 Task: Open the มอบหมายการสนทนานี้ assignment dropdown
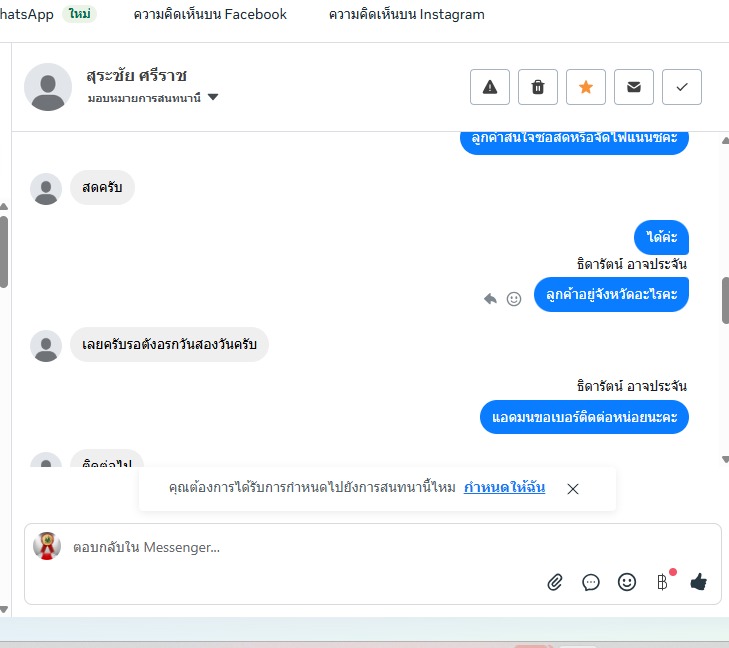(152, 98)
